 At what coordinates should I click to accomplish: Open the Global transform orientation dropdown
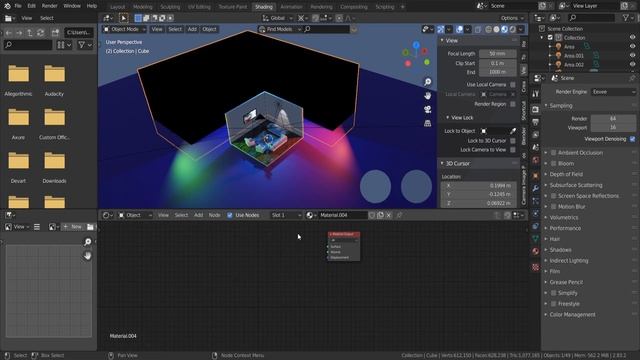coord(278,18)
